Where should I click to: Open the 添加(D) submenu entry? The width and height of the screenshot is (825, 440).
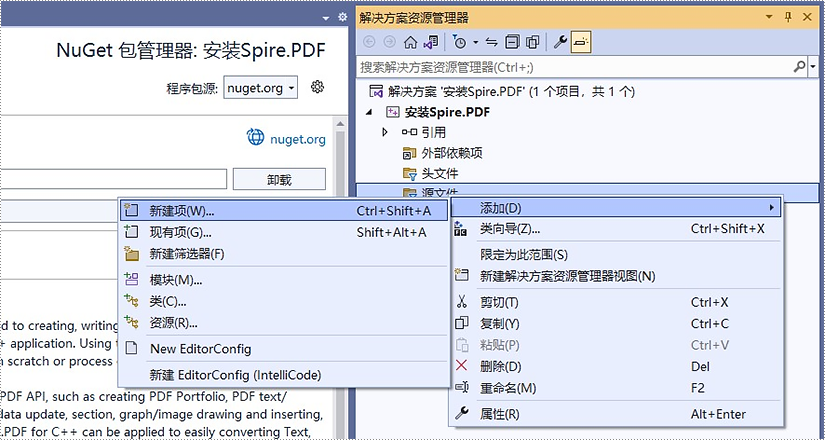click(616, 208)
